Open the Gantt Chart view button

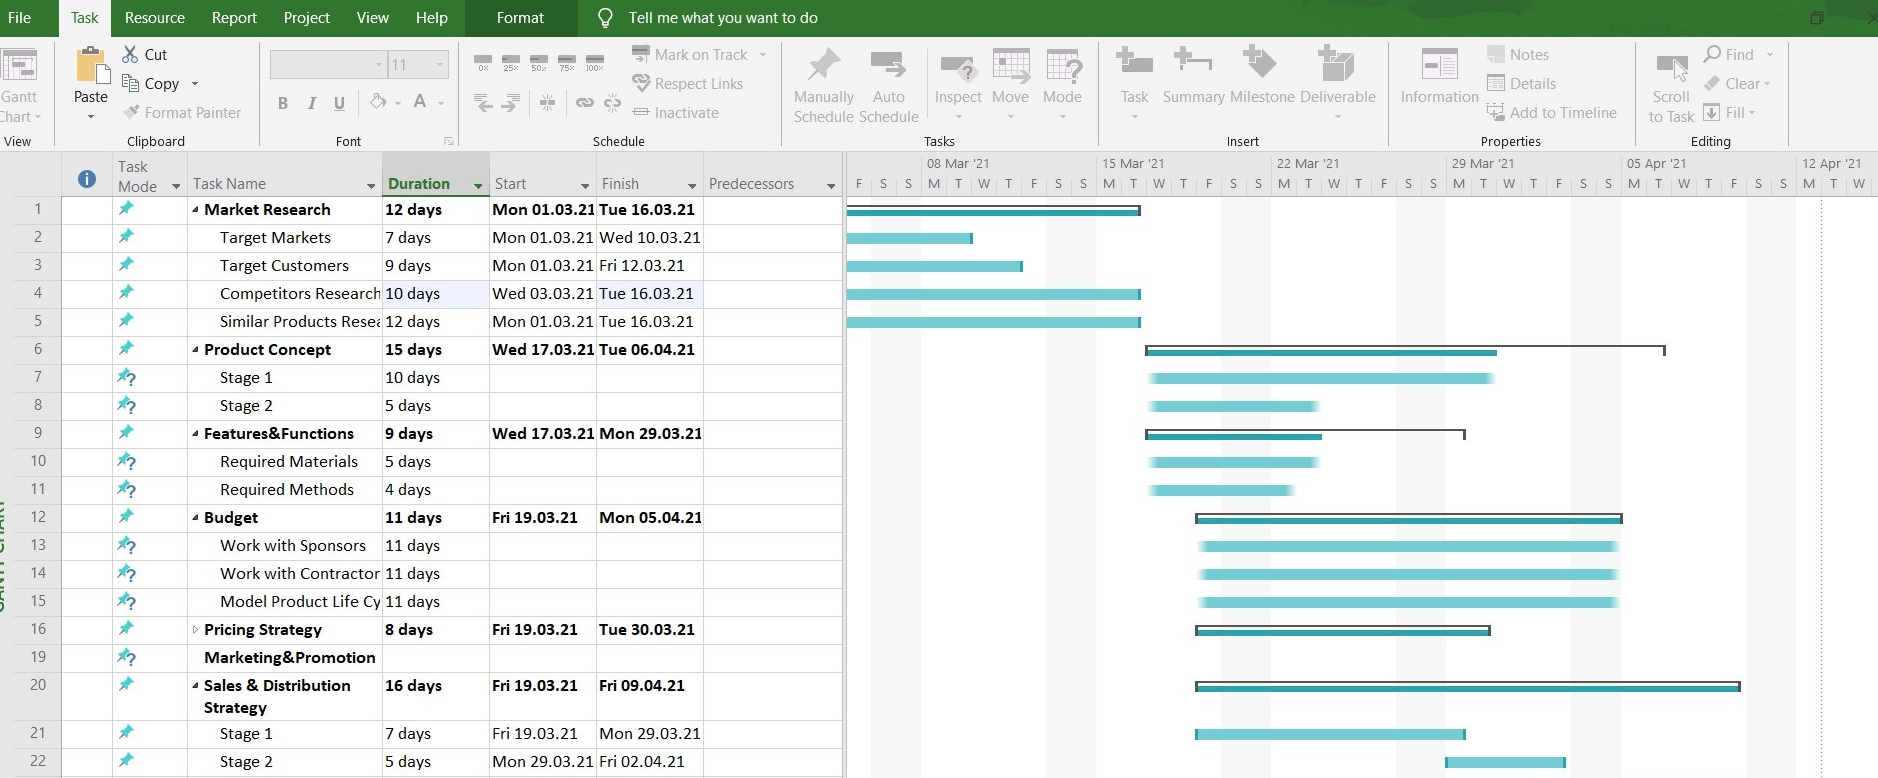[19, 85]
